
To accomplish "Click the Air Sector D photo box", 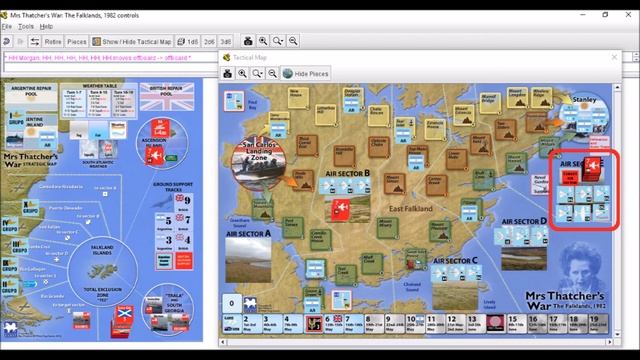I will coord(524,258).
